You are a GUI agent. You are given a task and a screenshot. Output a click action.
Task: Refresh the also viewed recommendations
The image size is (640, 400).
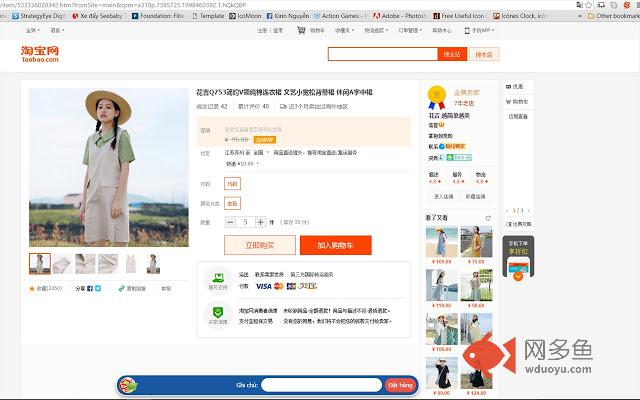pos(488,218)
